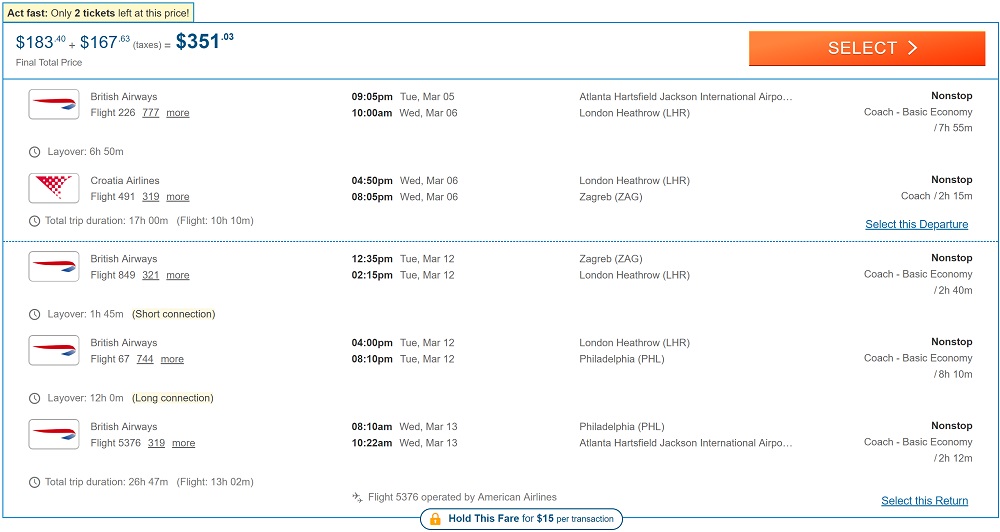This screenshot has height=532, width=1000.
Task: Click Hold This Fare for $15 button
Action: pos(521,519)
